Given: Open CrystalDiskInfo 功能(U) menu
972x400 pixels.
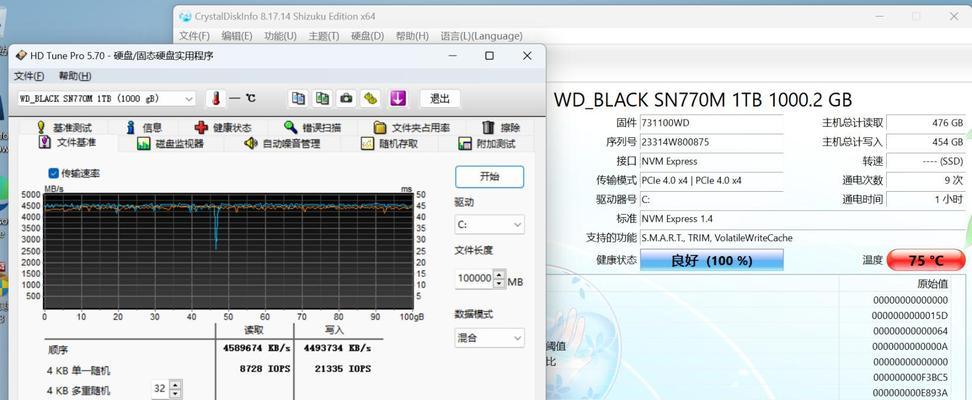Looking at the screenshot, I should click(x=280, y=36).
